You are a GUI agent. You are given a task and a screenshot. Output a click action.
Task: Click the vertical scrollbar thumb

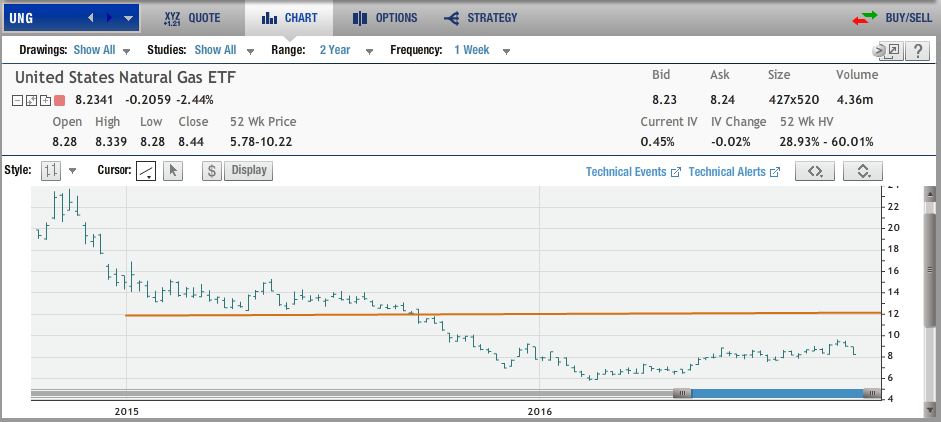[930, 269]
